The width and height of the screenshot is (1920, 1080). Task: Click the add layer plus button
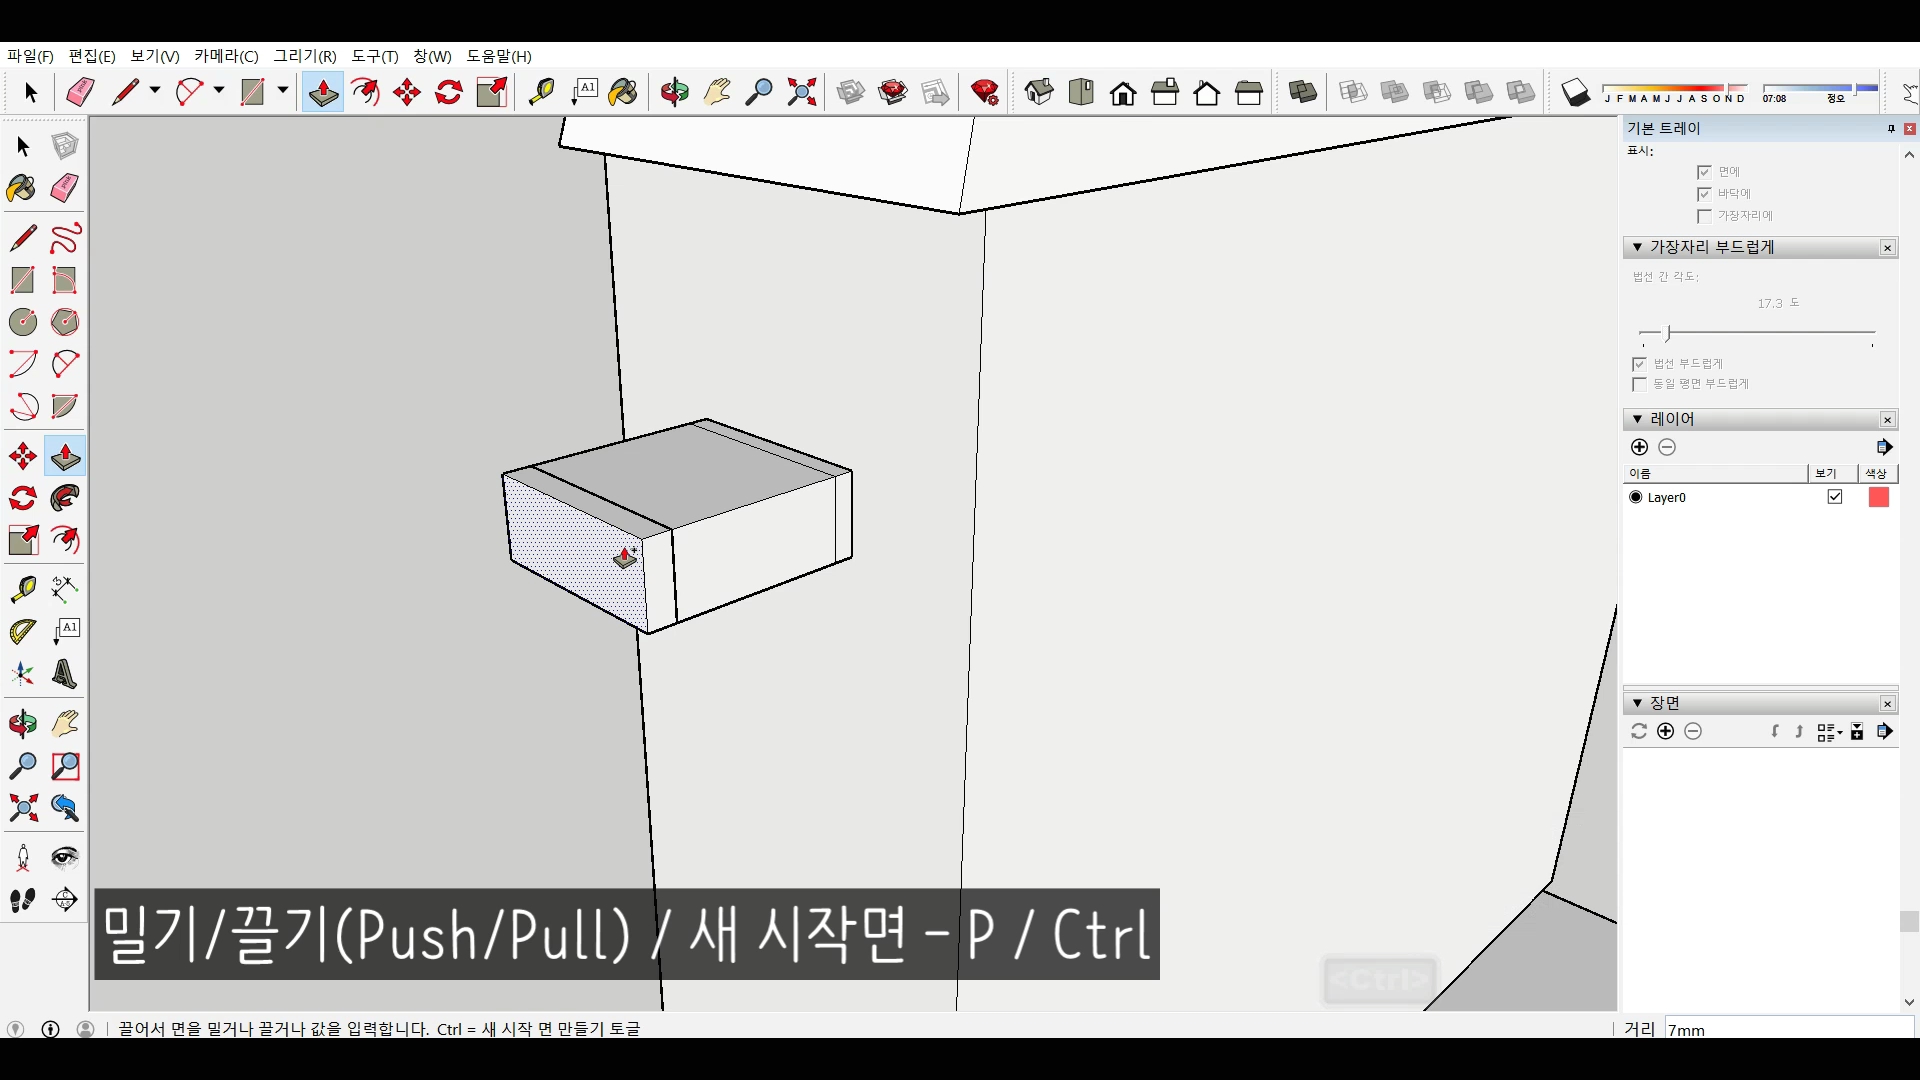[1639, 447]
